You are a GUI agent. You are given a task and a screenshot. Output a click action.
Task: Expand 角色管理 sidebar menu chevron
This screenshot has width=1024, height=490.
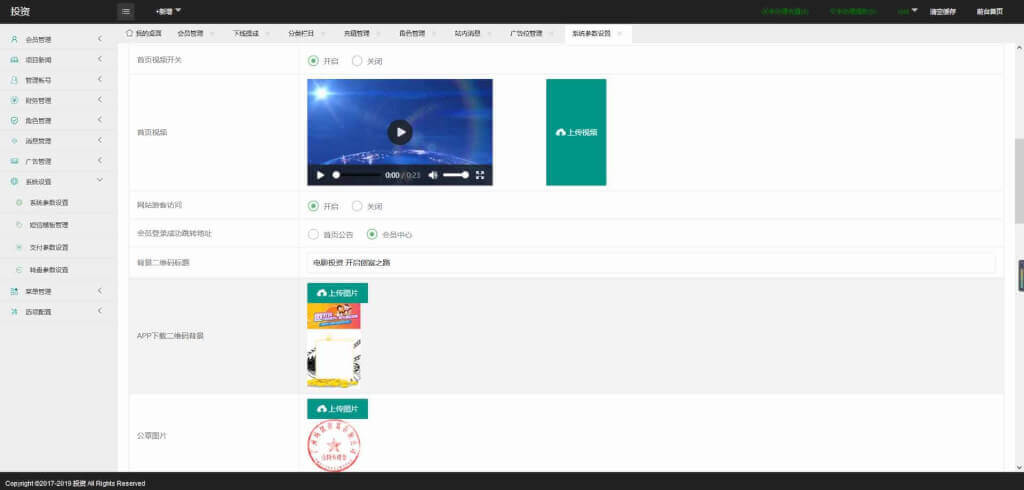coord(100,120)
